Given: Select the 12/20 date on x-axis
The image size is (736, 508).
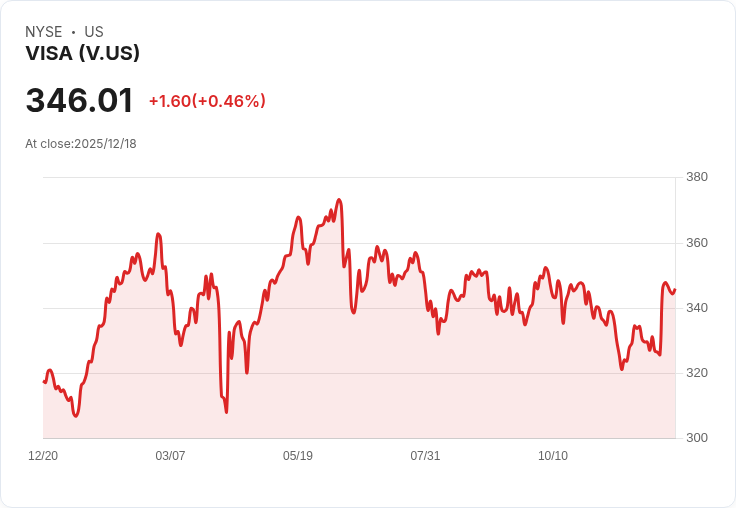Looking at the screenshot, I should click(x=43, y=456).
